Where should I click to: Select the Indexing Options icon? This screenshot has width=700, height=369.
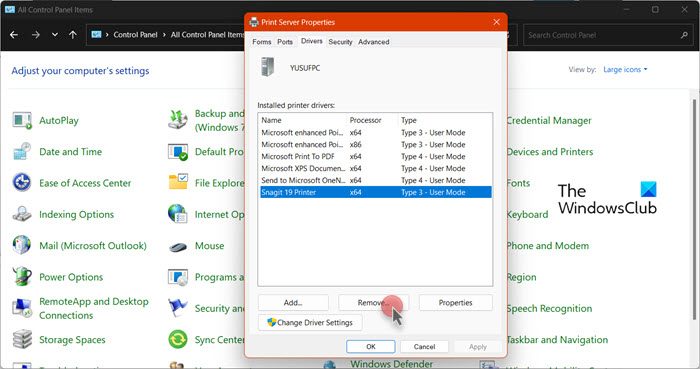pyautogui.click(x=22, y=214)
